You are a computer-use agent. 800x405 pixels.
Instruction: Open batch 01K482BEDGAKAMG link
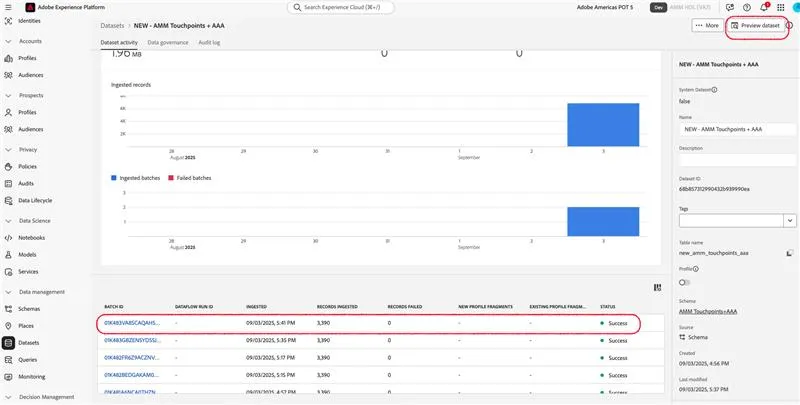(x=131, y=375)
